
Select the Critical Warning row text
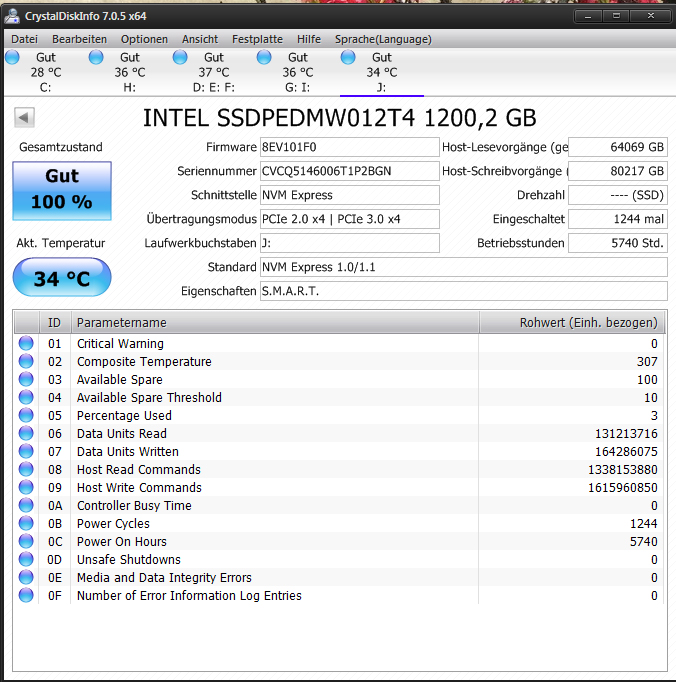click(120, 344)
